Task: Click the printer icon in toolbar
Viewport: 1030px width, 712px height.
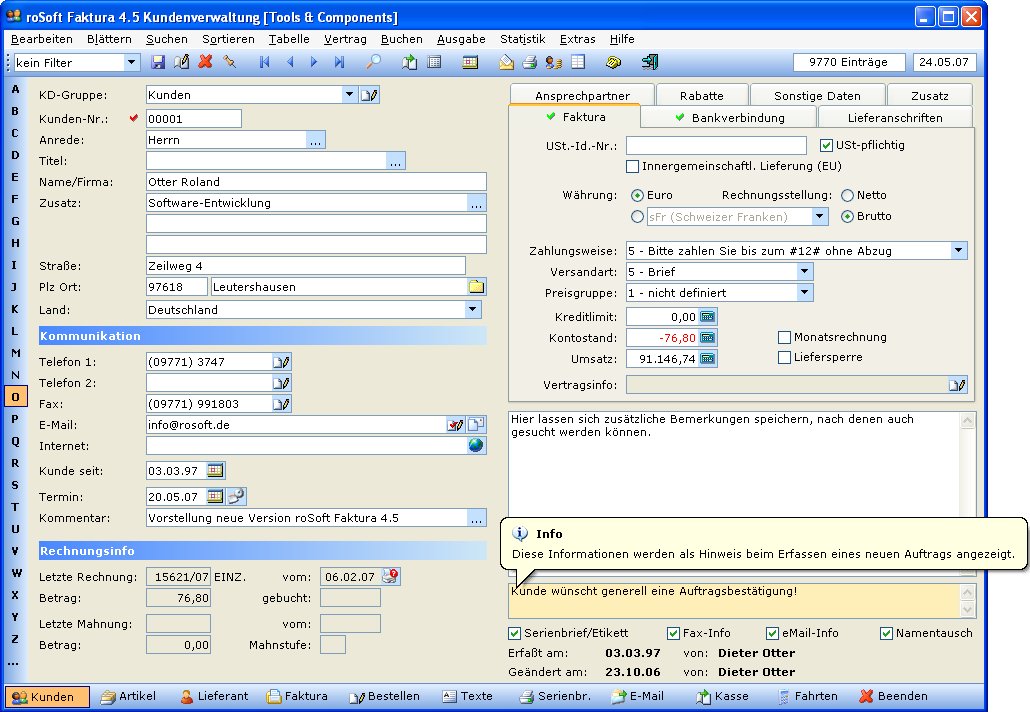Action: pyautogui.click(x=530, y=62)
